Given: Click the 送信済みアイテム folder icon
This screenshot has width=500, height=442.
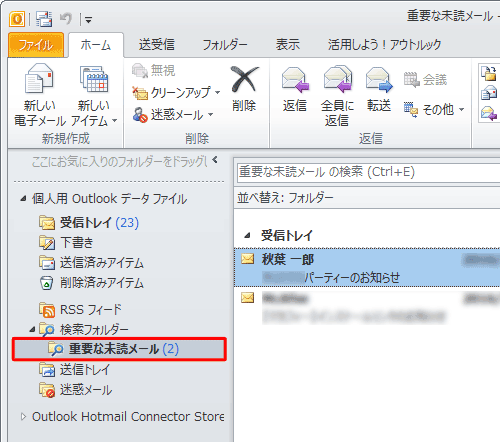Looking at the screenshot, I should click(47, 263).
